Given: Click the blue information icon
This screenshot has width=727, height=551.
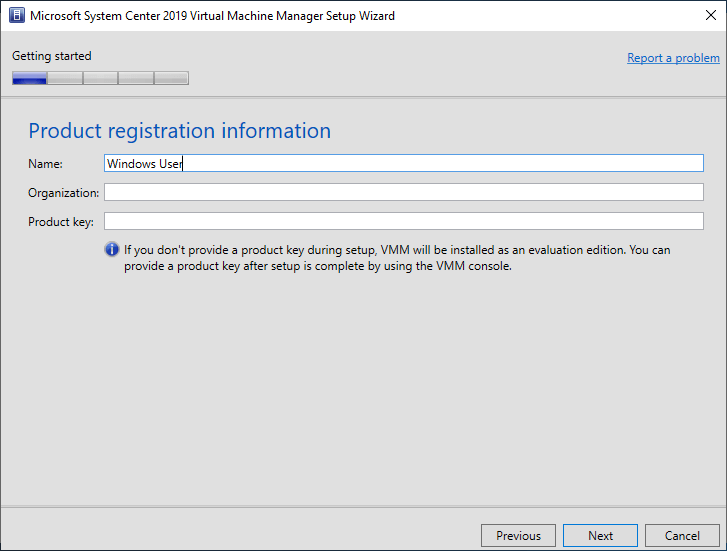Looking at the screenshot, I should pyautogui.click(x=112, y=250).
